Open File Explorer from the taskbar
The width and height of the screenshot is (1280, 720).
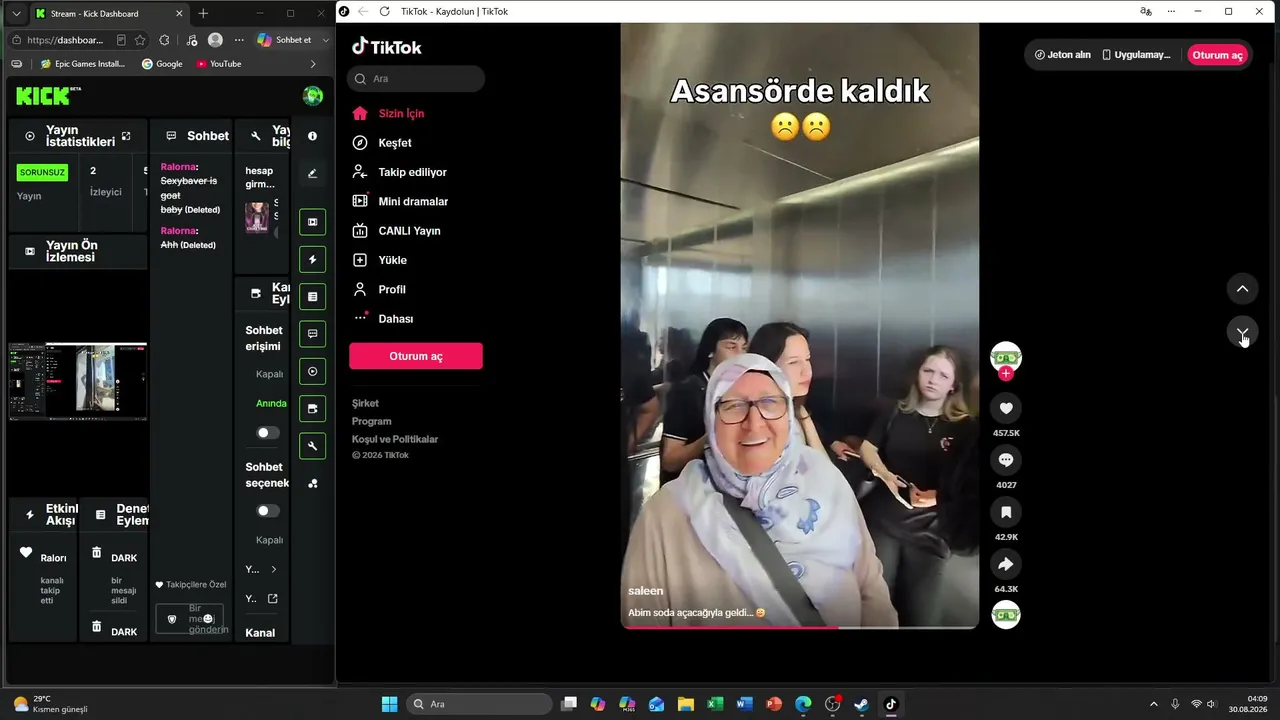686,704
